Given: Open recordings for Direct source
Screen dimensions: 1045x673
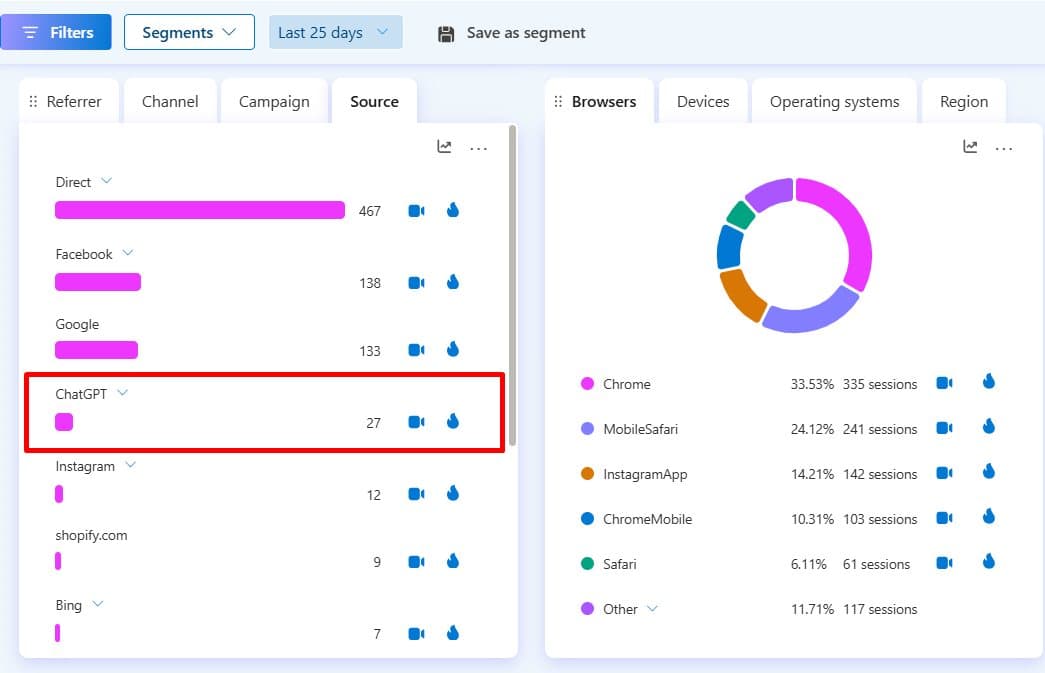Looking at the screenshot, I should [417, 211].
